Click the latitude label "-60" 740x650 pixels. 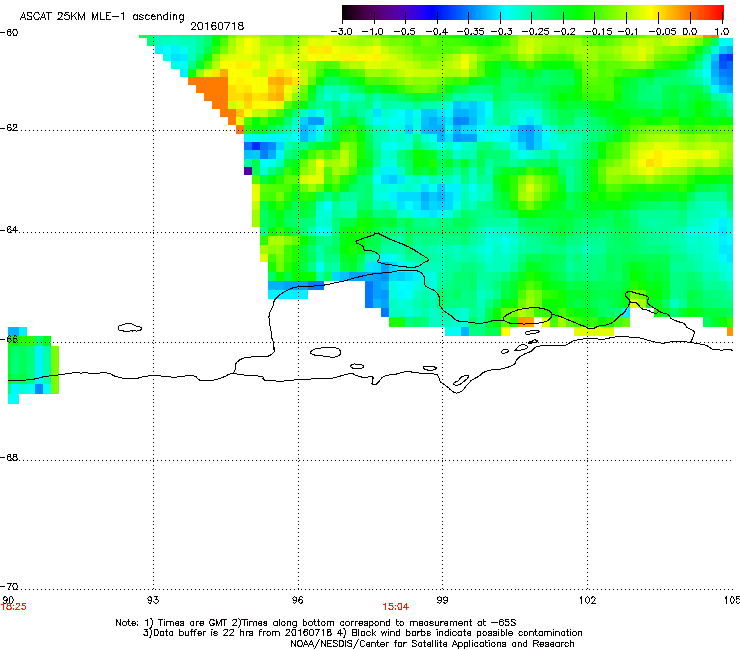pos(9,33)
